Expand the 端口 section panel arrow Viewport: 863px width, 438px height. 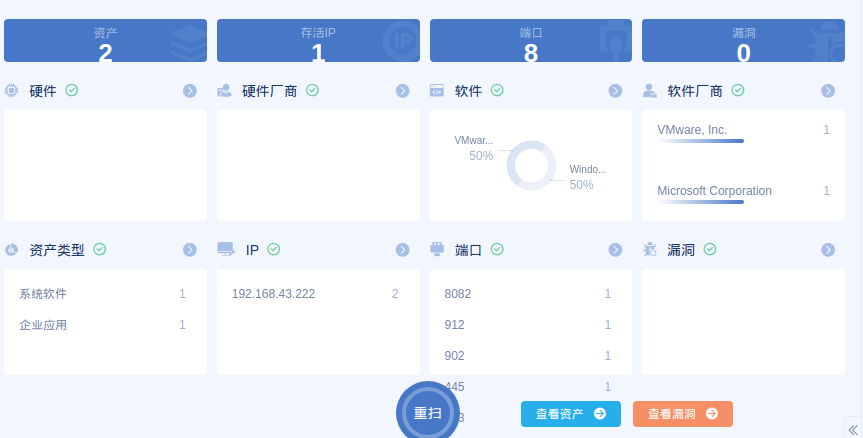(615, 250)
